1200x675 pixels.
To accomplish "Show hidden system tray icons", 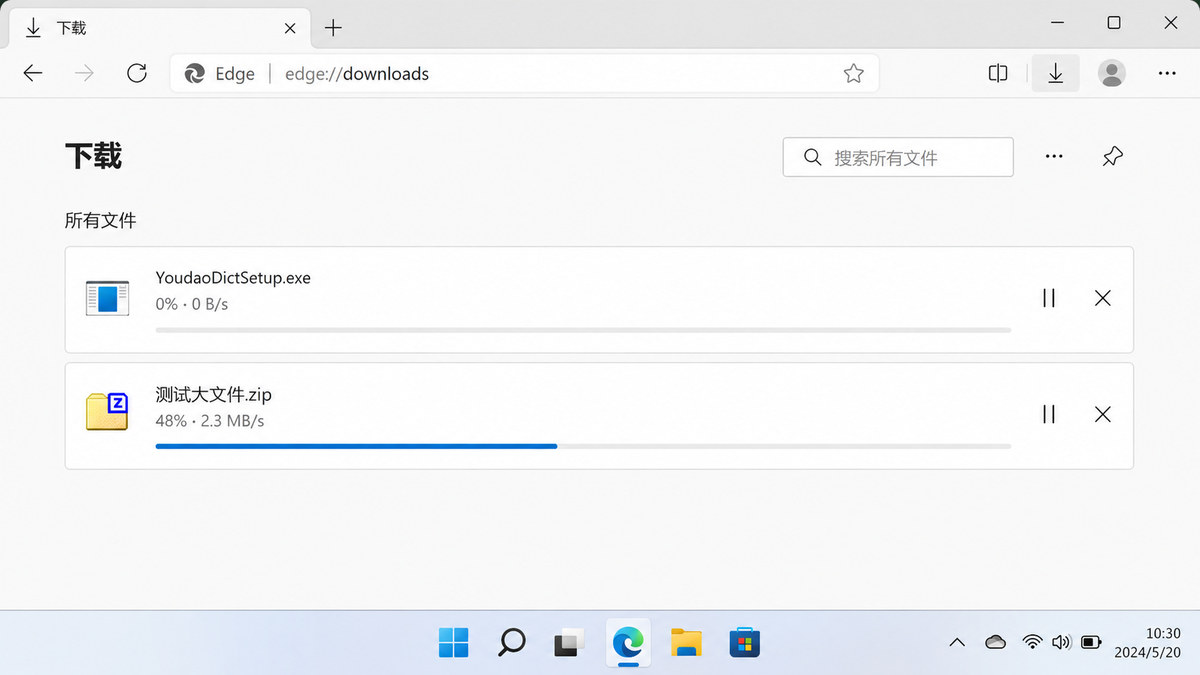I will click(957, 642).
